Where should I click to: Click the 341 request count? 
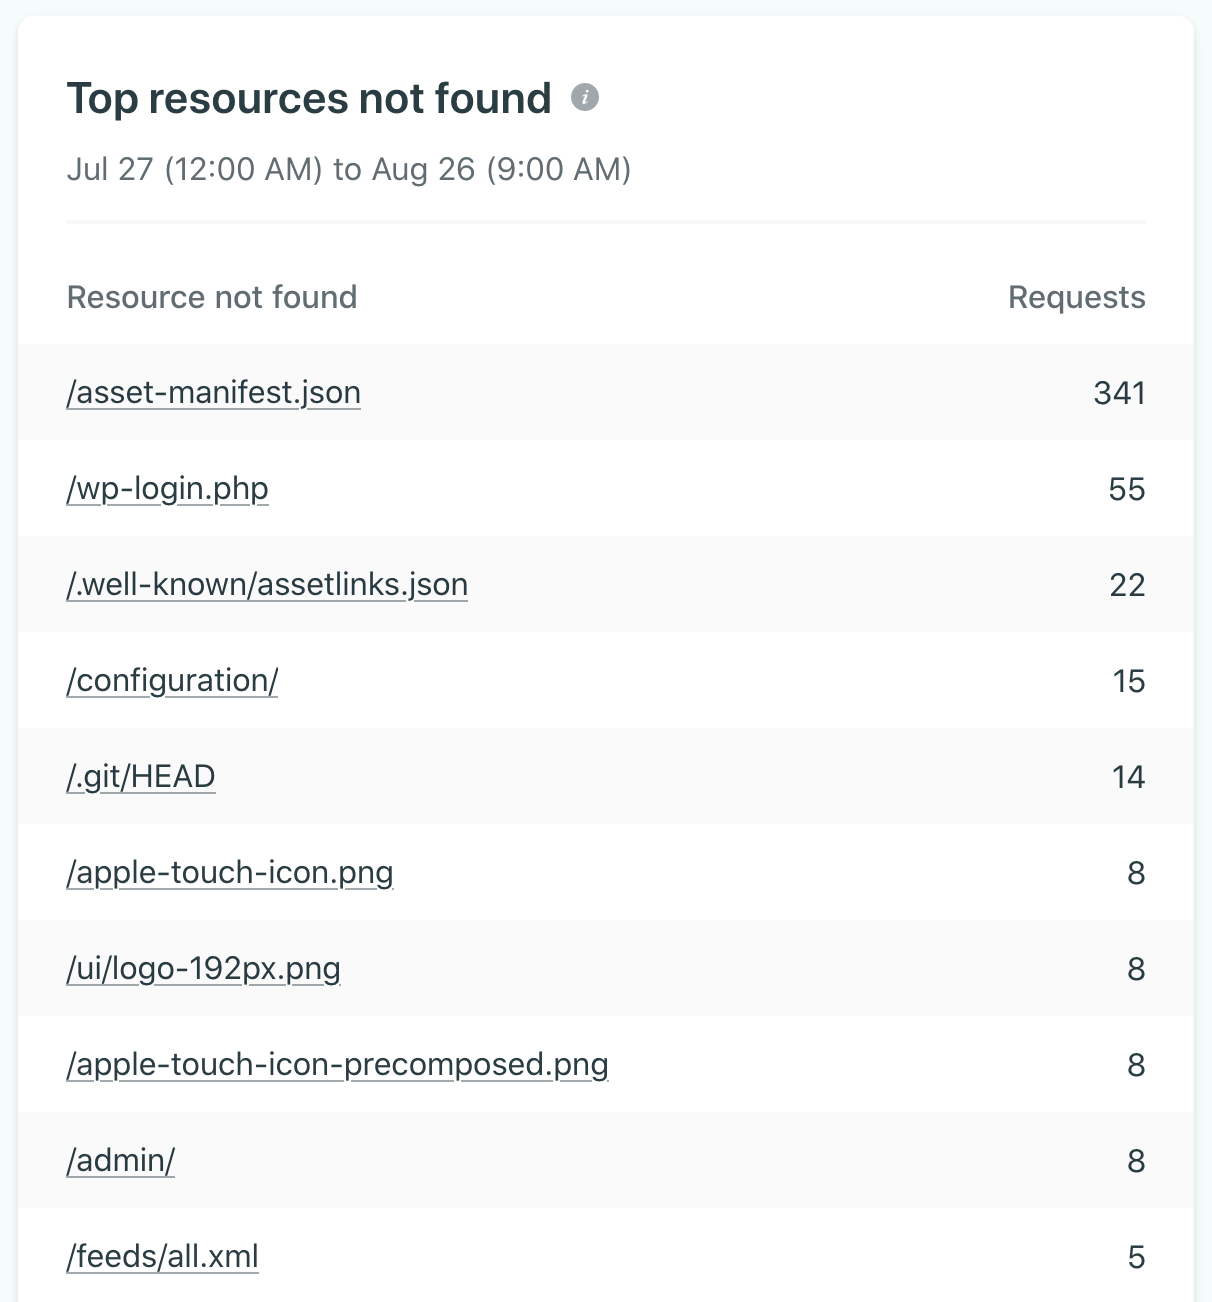1119,393
